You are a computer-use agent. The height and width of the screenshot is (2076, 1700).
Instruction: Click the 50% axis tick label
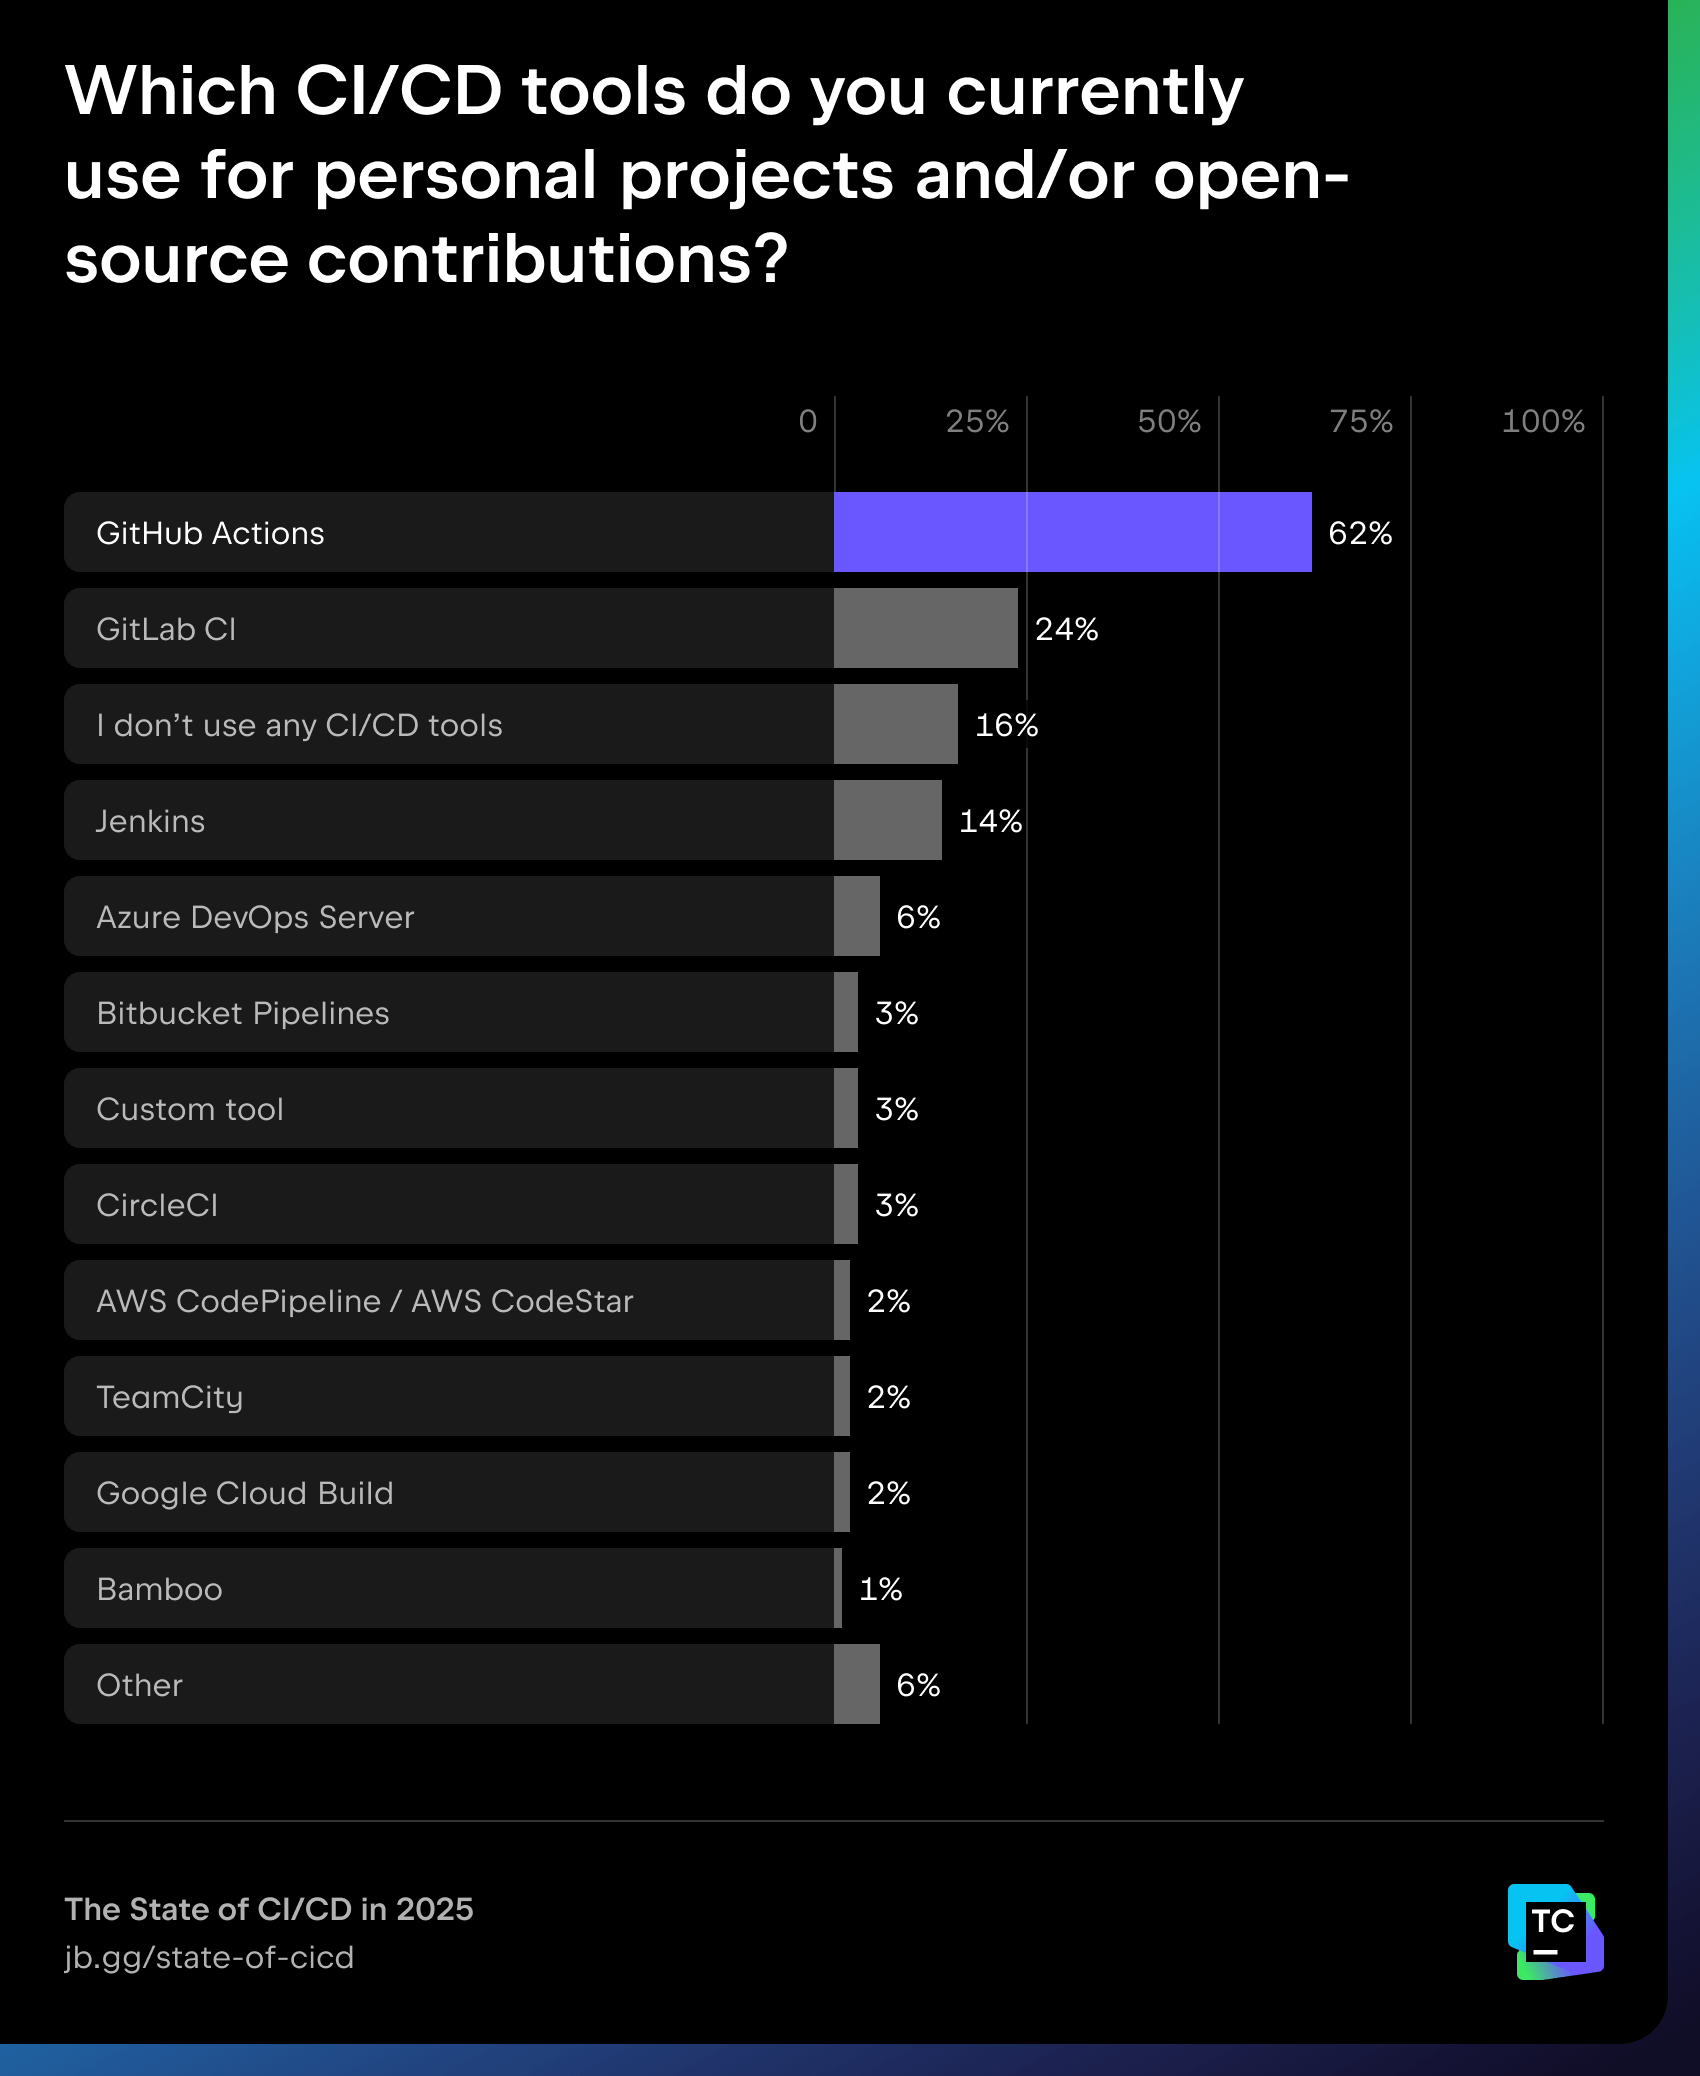pyautogui.click(x=1168, y=421)
